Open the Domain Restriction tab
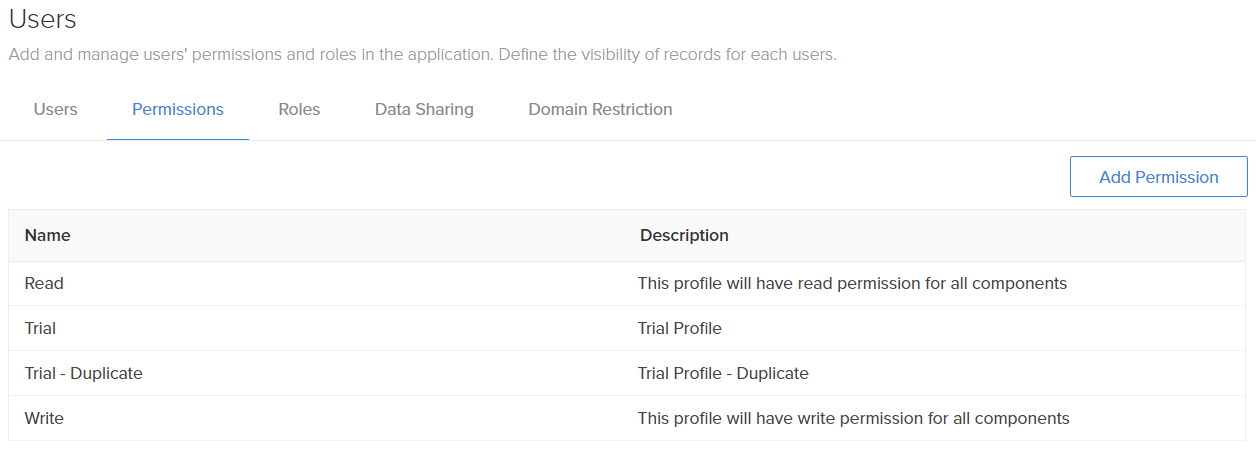 (600, 109)
